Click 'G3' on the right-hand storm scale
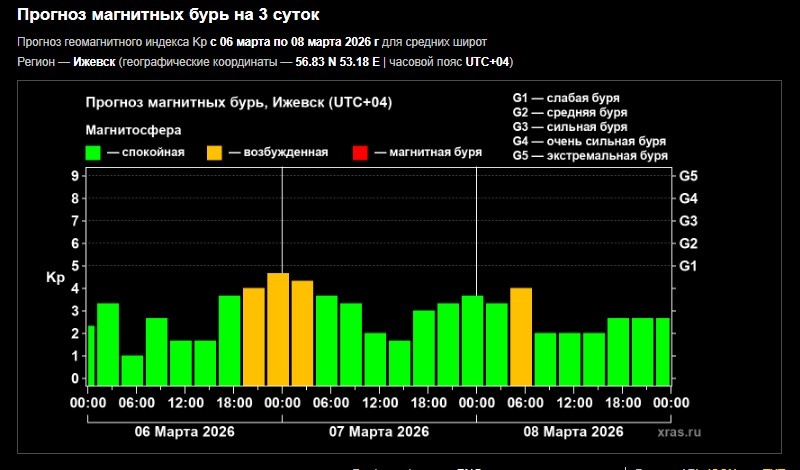This screenshot has height=470, width=800. pos(688,221)
